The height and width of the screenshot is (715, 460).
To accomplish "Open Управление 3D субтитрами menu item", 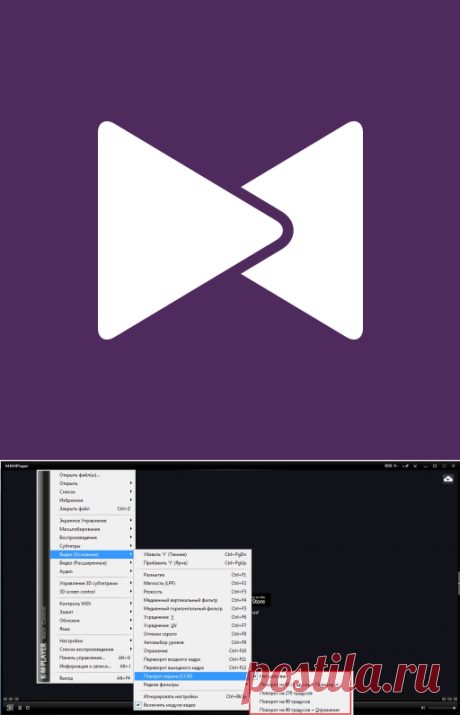I will [93, 583].
